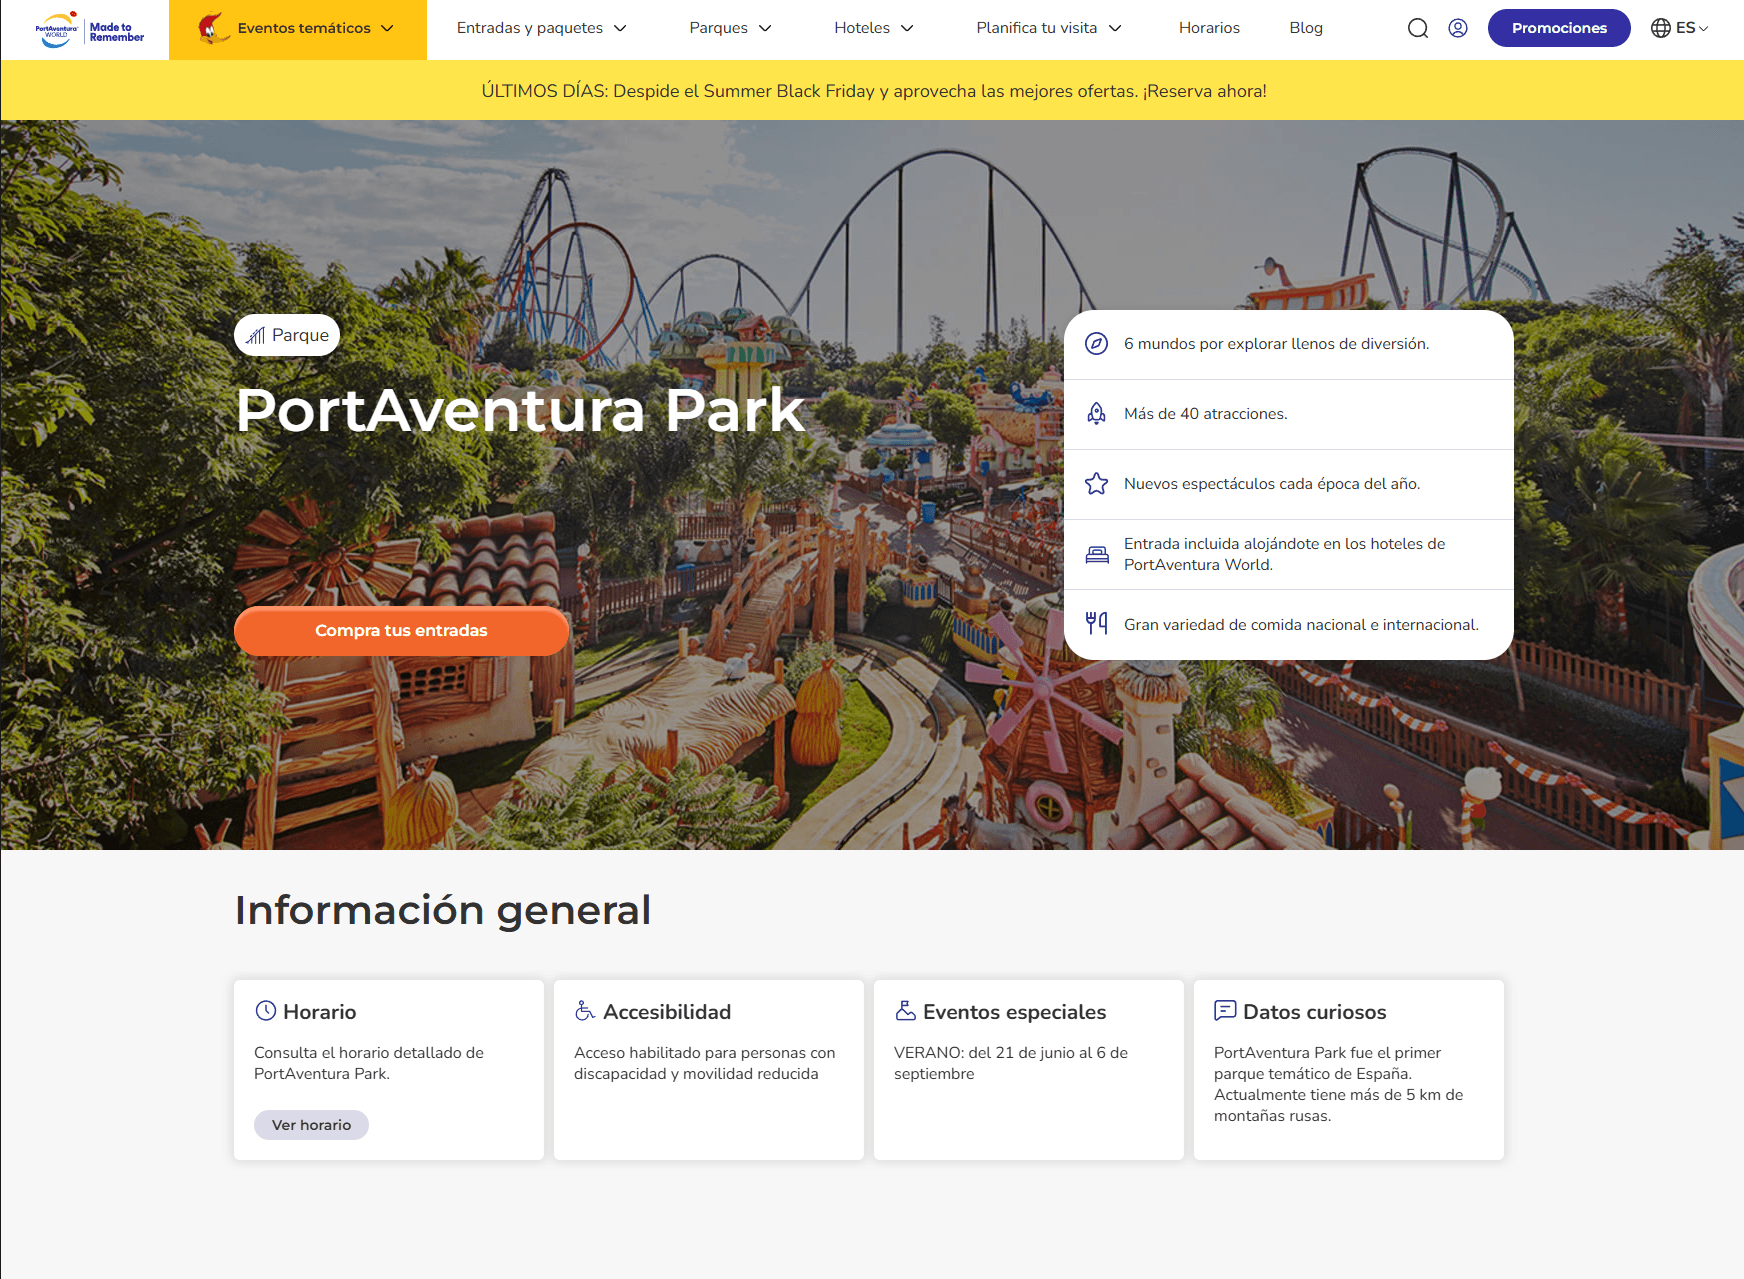Open the Eventos temáticos menu
Screen dimensions: 1744x1279
pyautogui.click(x=298, y=29)
